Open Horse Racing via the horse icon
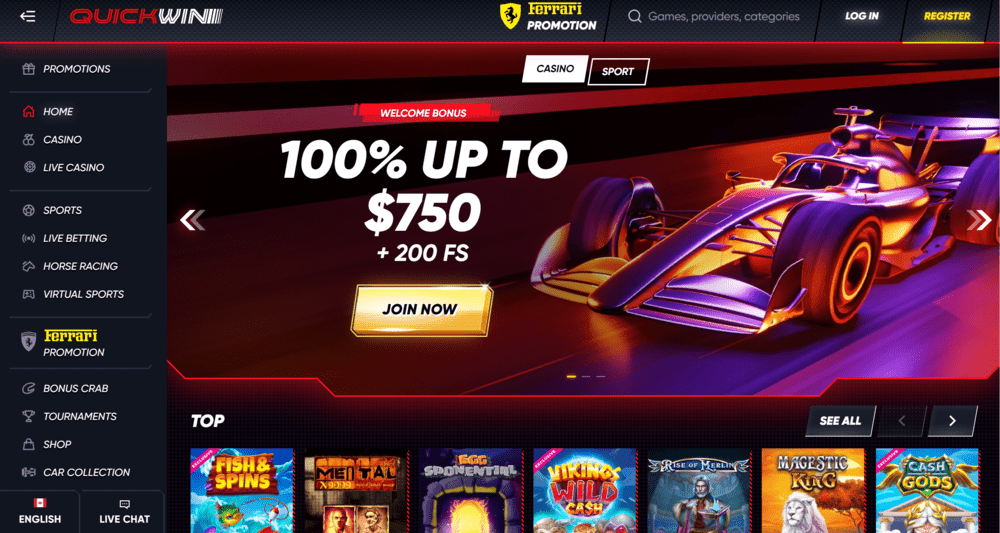This screenshot has width=1000, height=533. click(28, 266)
